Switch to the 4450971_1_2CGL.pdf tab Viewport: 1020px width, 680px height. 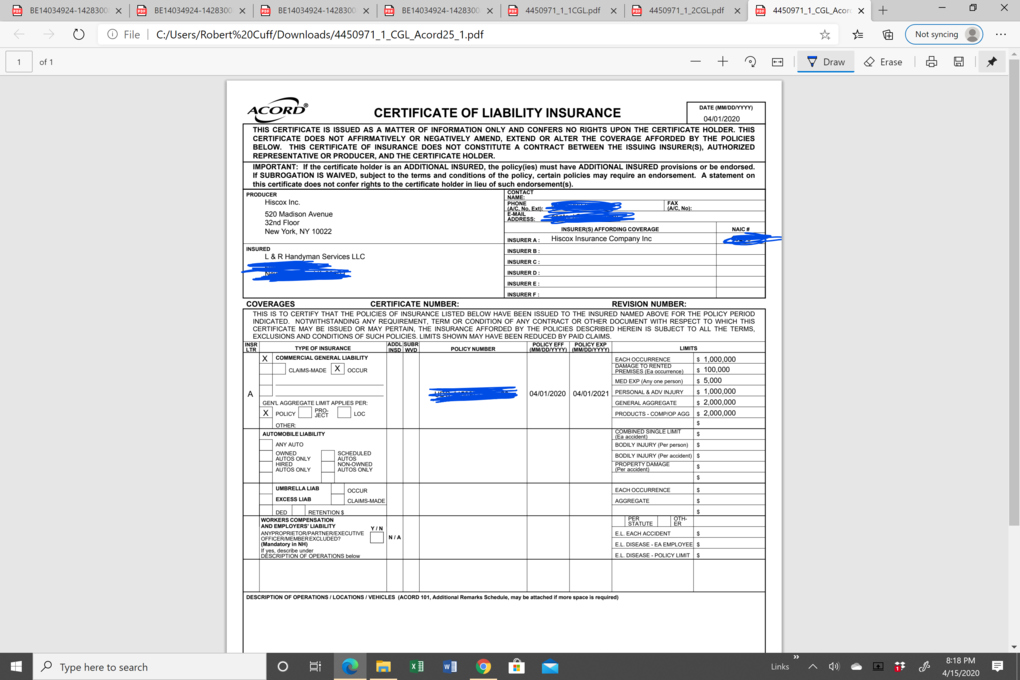click(684, 10)
